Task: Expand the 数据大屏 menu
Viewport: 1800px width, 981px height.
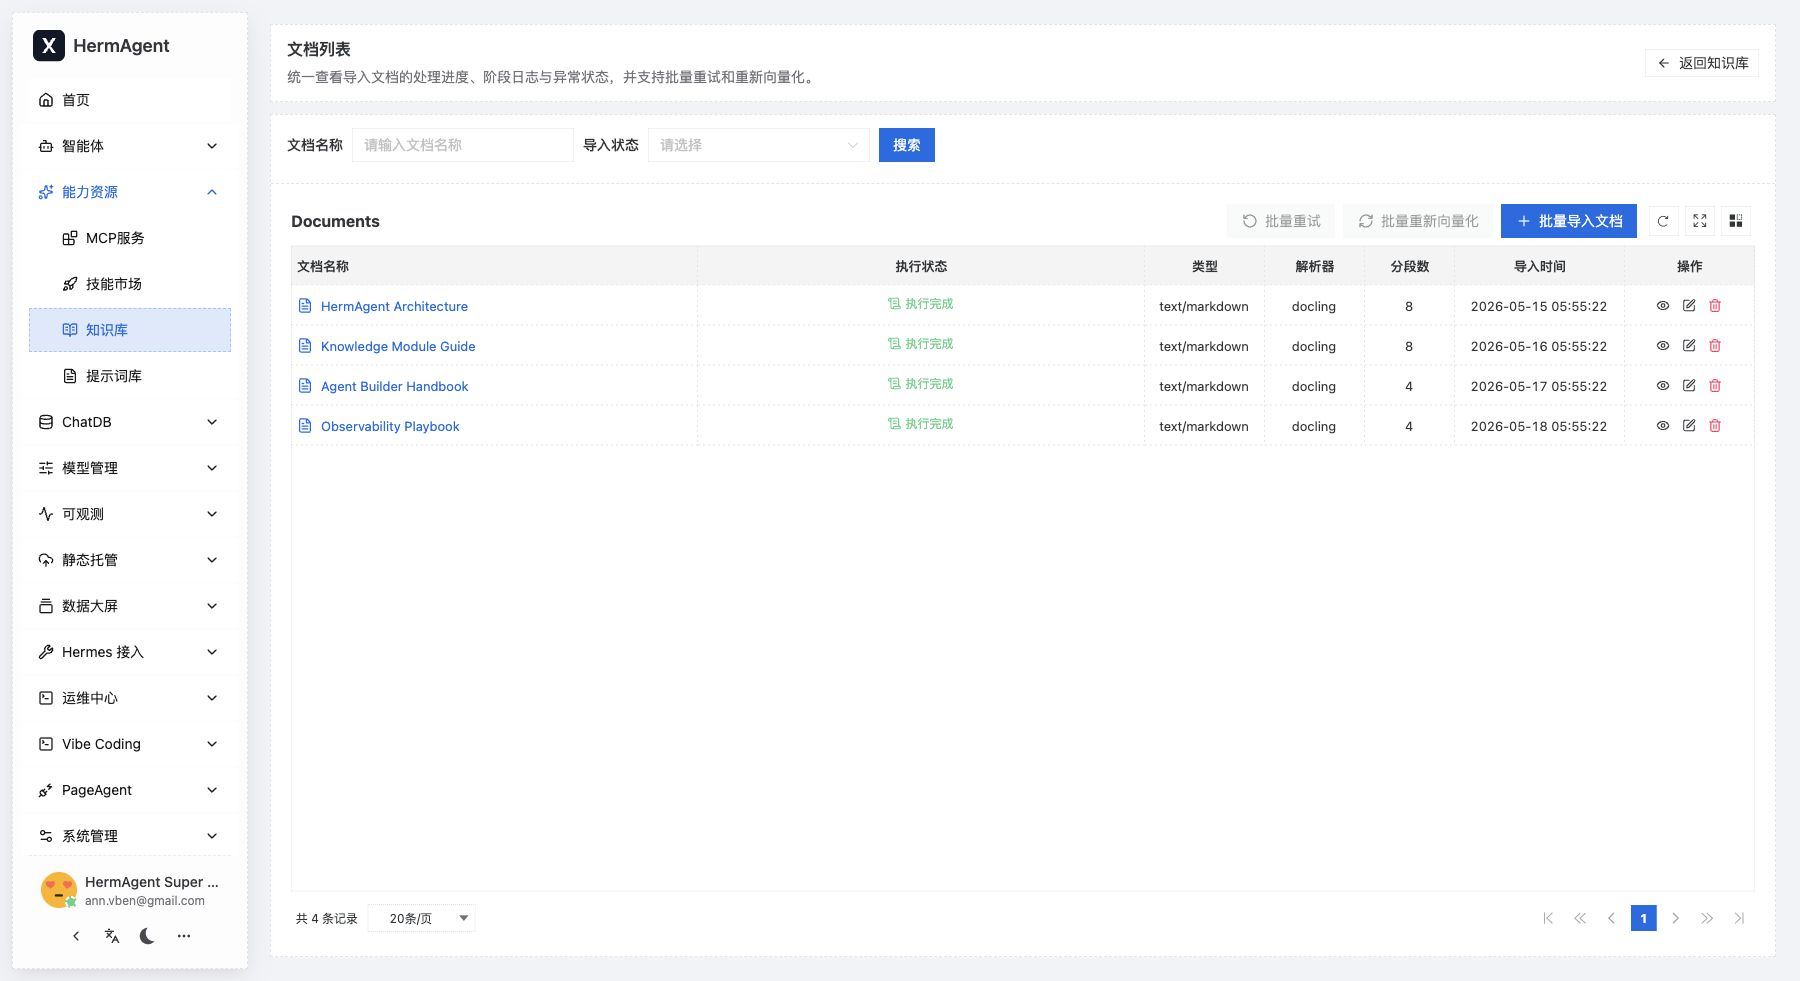Action: tap(130, 606)
